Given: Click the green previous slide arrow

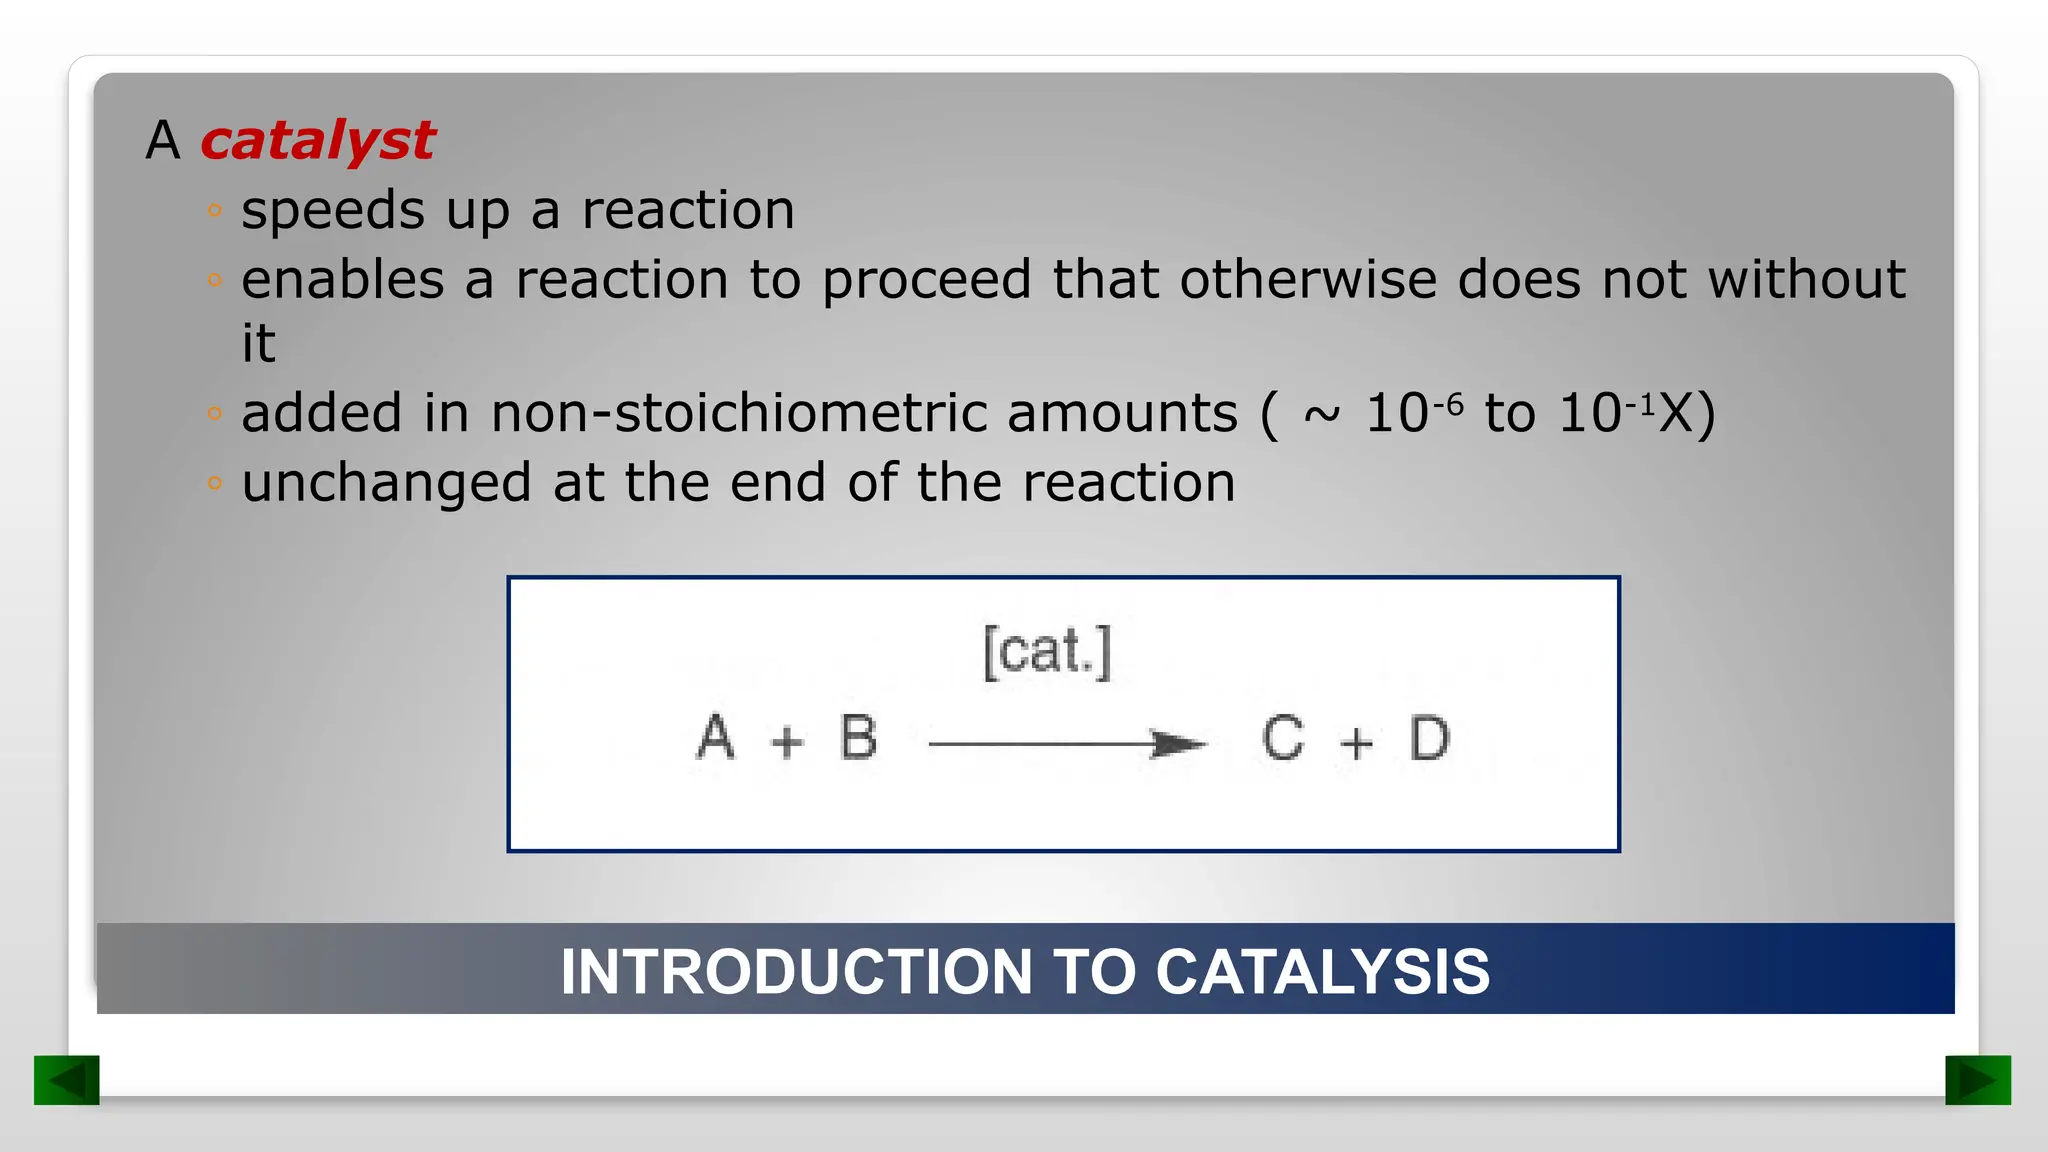Looking at the screenshot, I should (x=66, y=1080).
